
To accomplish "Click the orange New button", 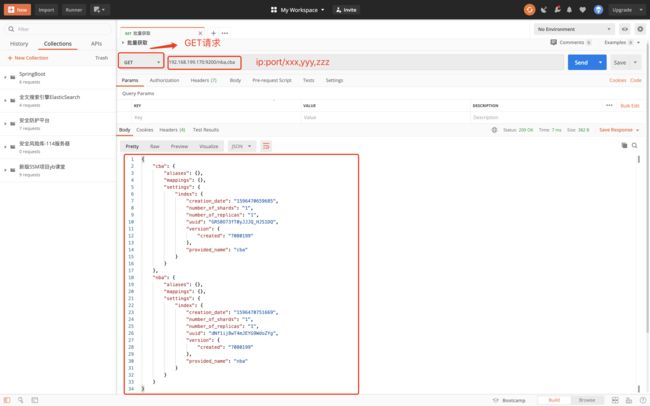I will tap(17, 10).
